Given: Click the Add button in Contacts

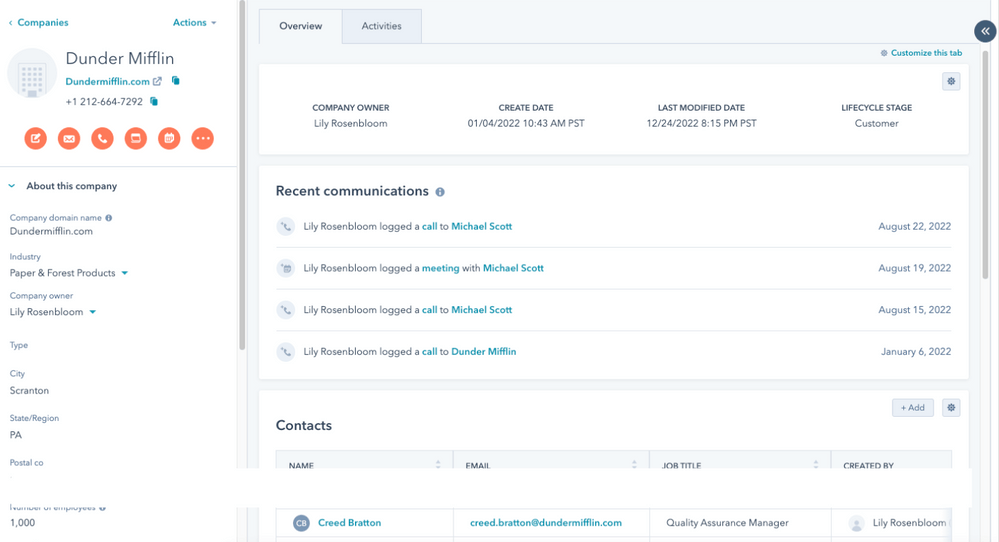Looking at the screenshot, I should coord(912,408).
